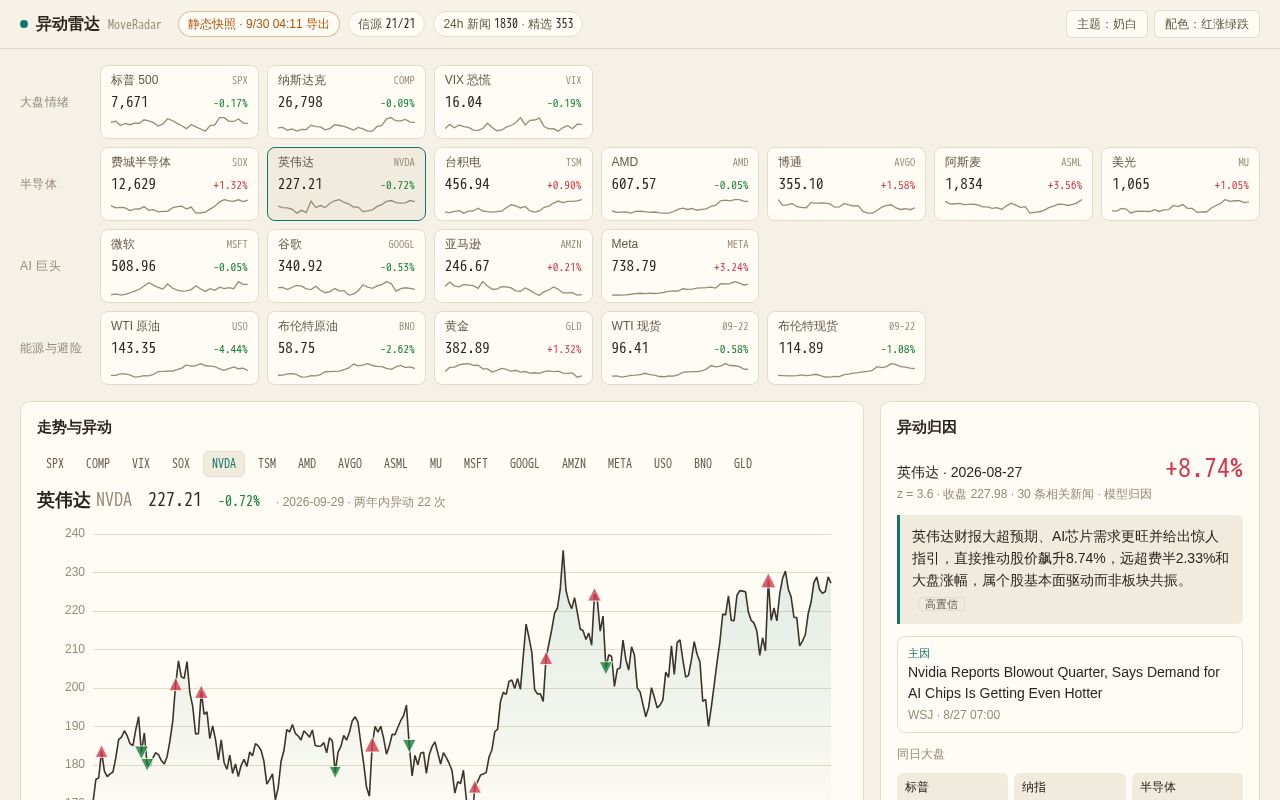Switch to the SPX chart tab
Viewport: 1280px width, 800px height.
[x=55, y=464]
